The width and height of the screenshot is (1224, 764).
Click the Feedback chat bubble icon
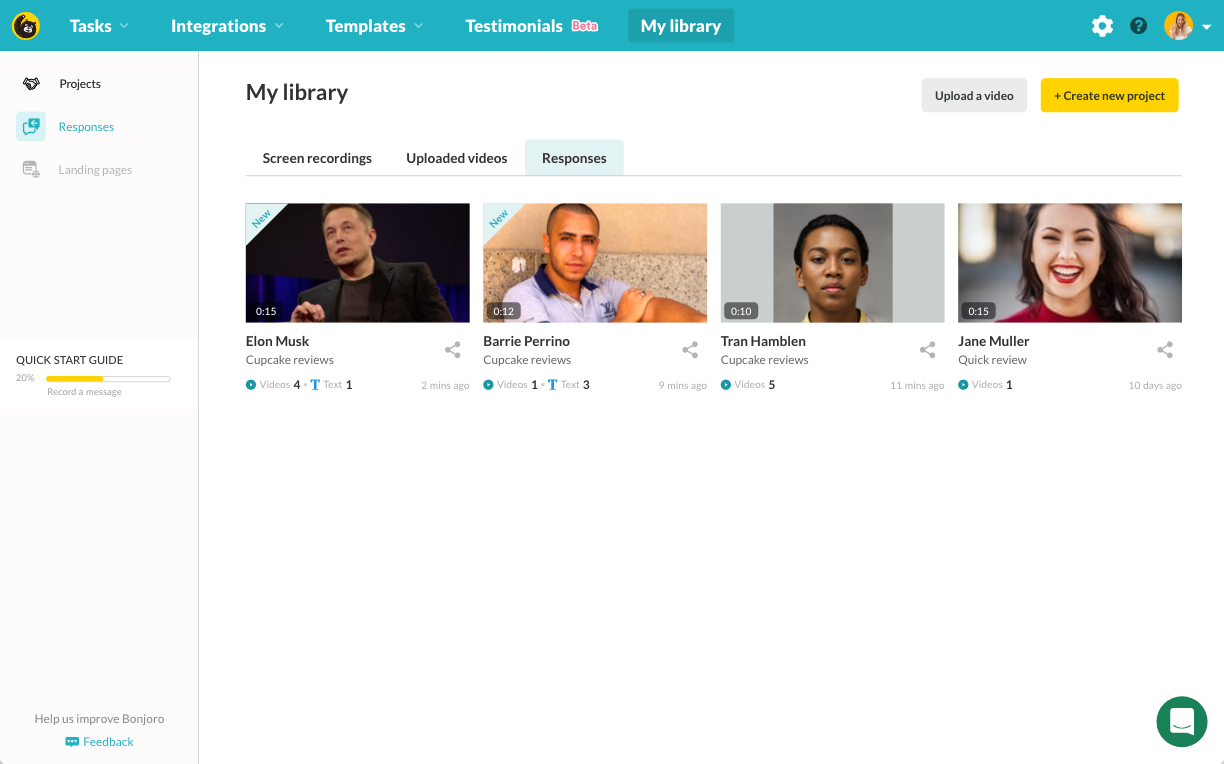tap(72, 742)
